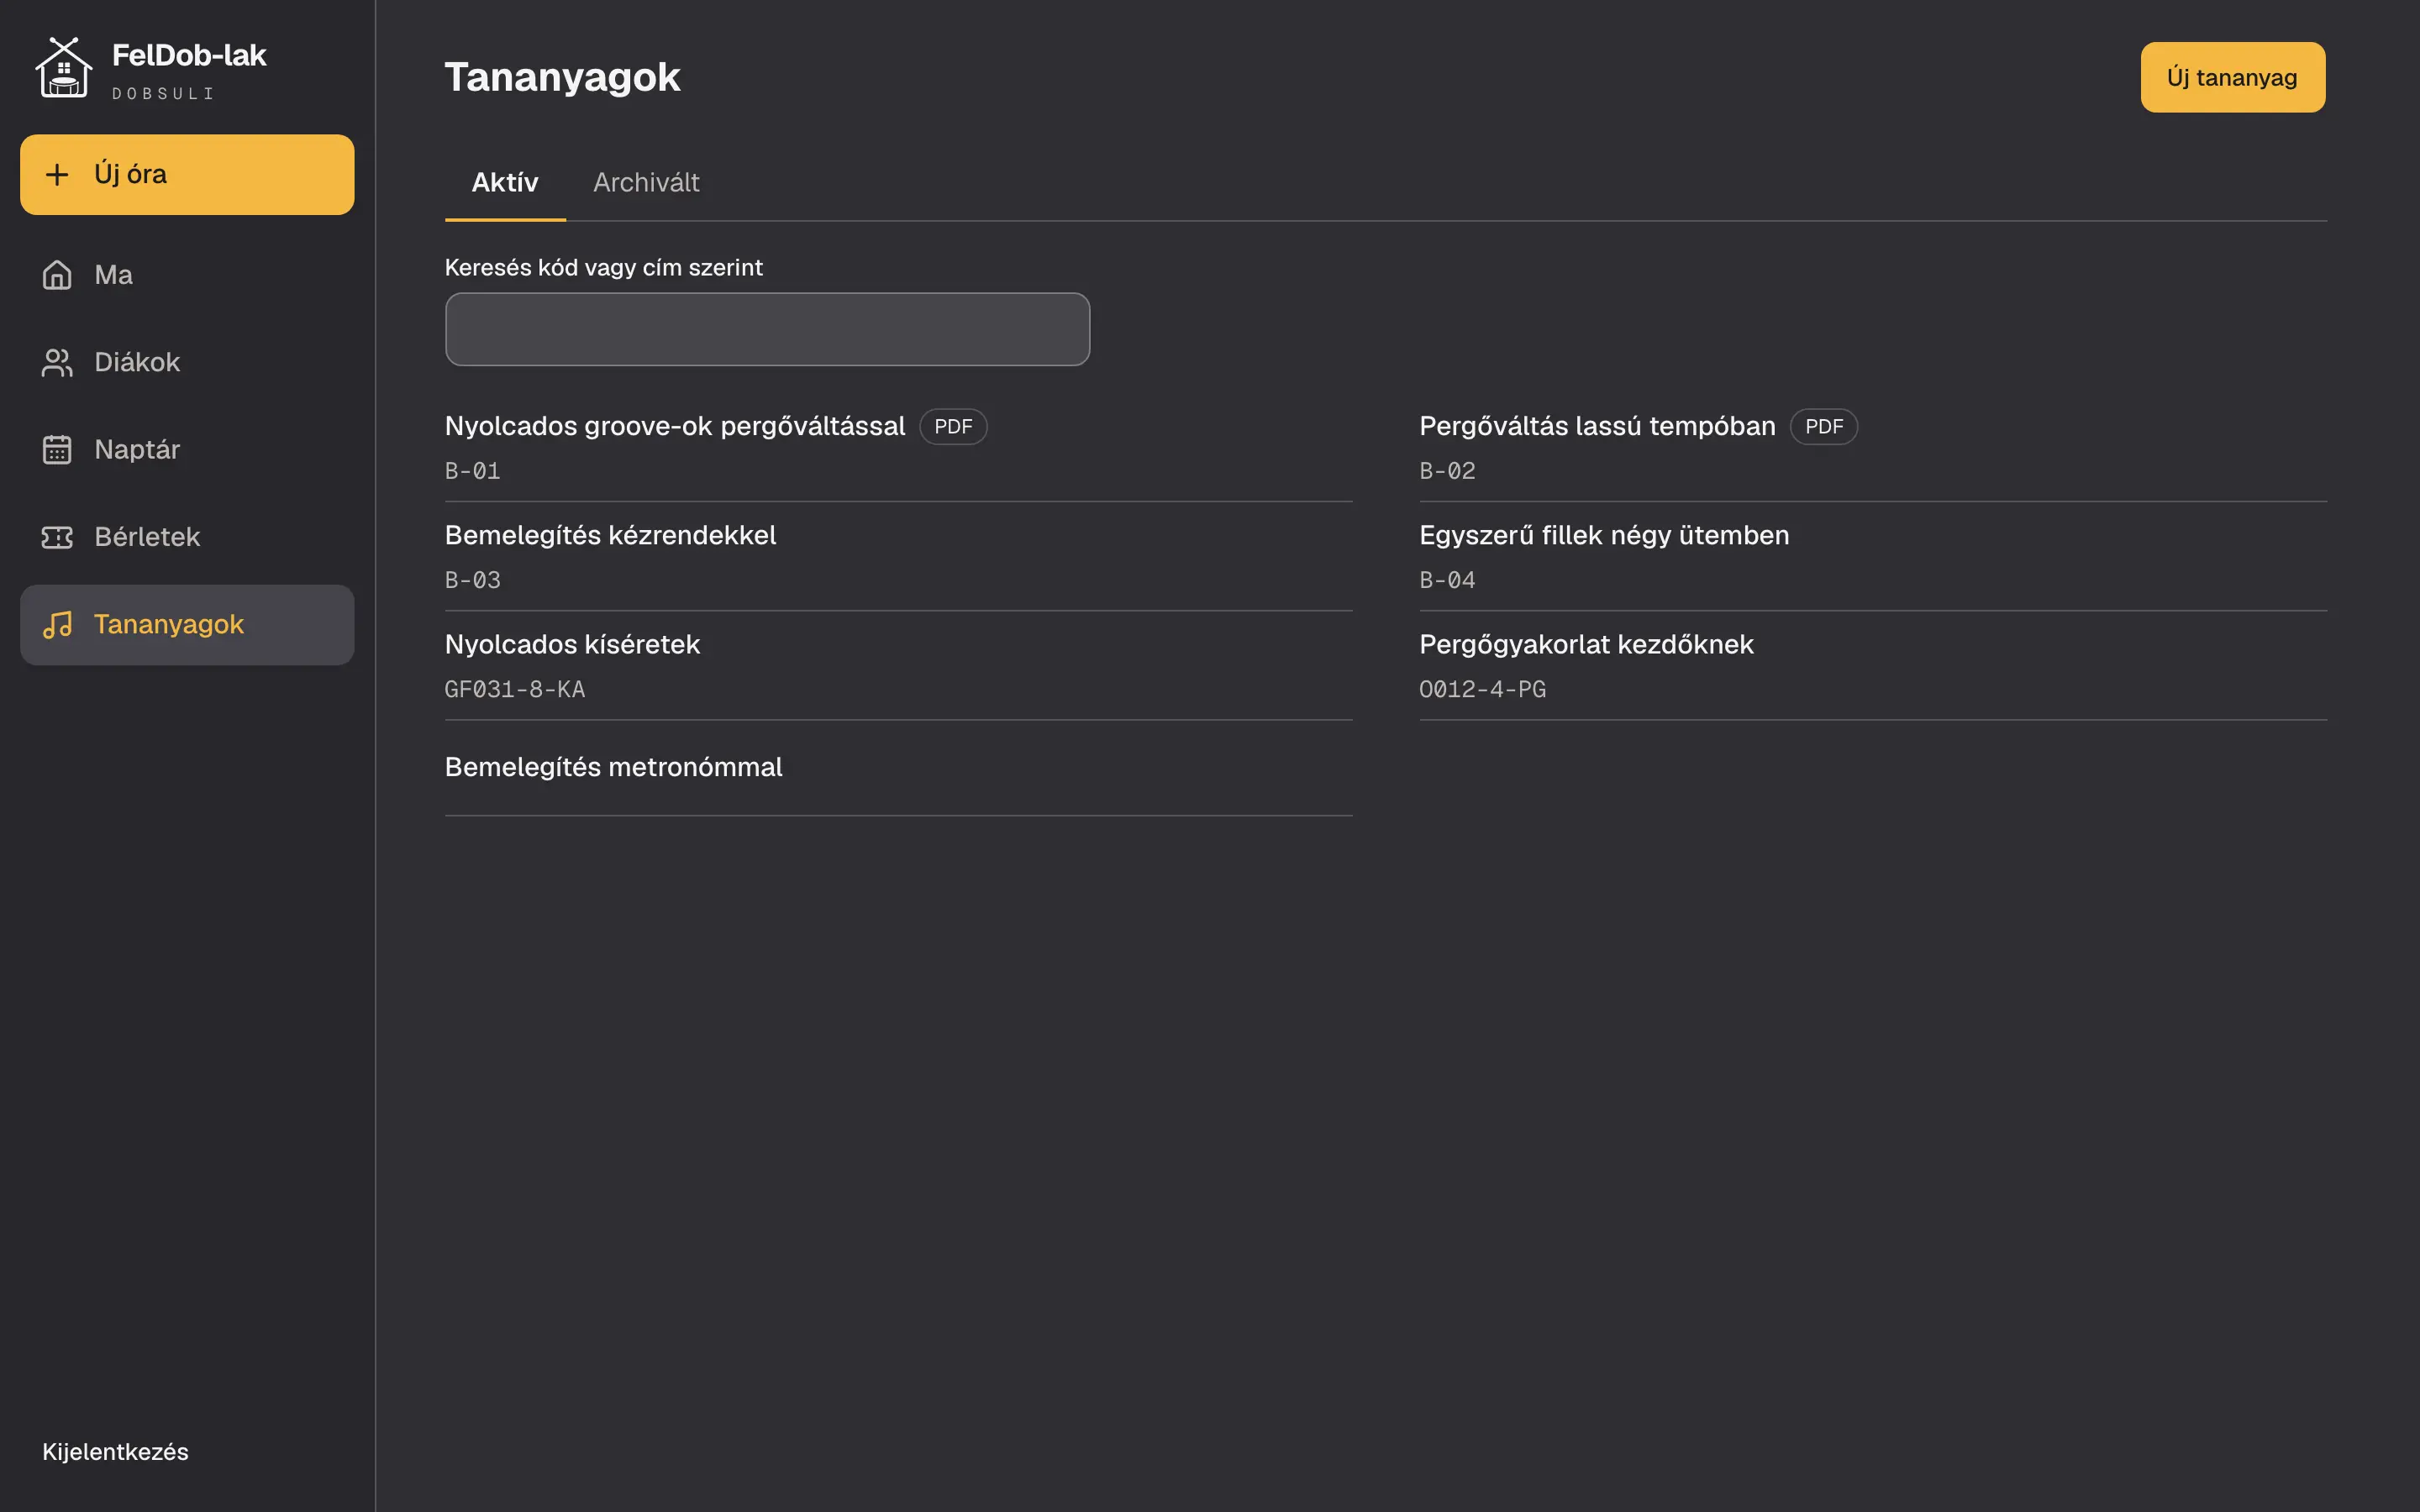
Task: Click the code B-02
Action: [1447, 471]
